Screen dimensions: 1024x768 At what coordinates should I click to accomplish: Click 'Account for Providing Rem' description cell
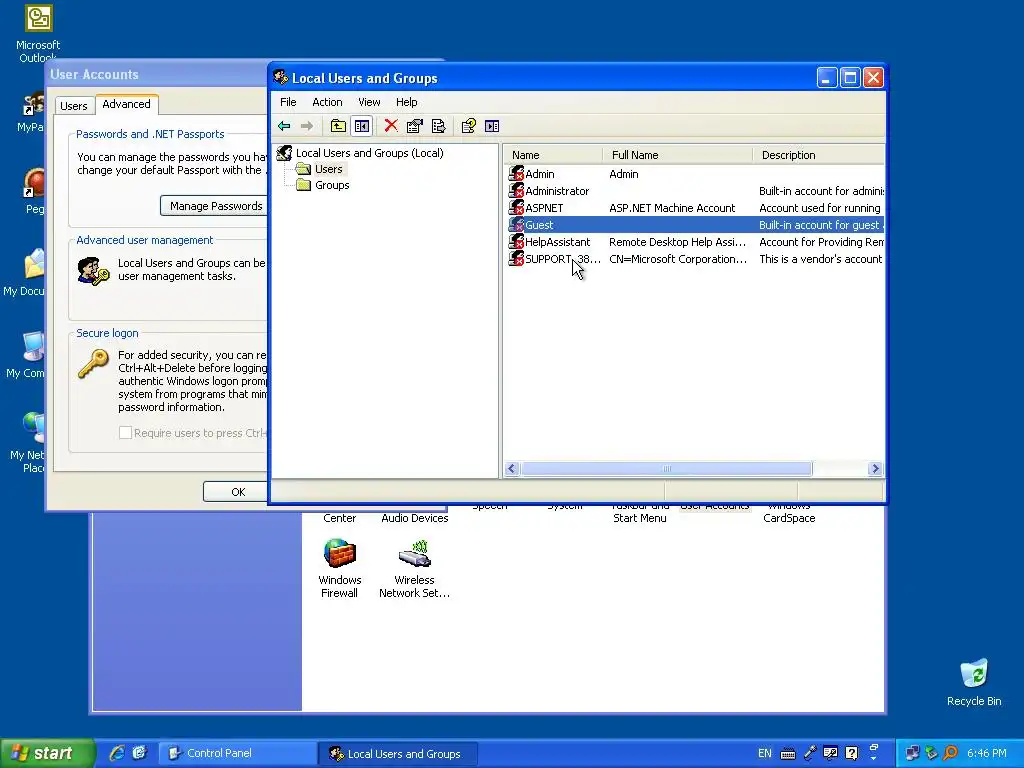coord(822,242)
